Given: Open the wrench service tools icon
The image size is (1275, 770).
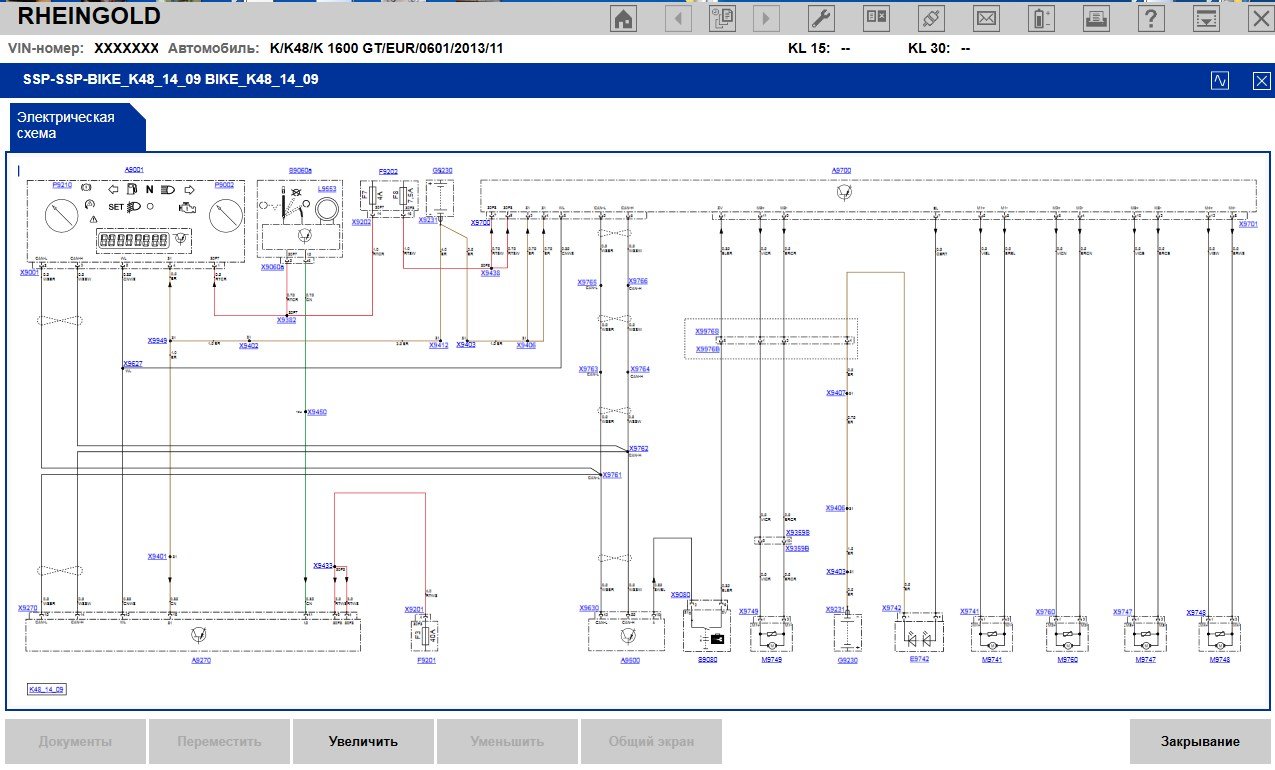Looking at the screenshot, I should pos(820,19).
